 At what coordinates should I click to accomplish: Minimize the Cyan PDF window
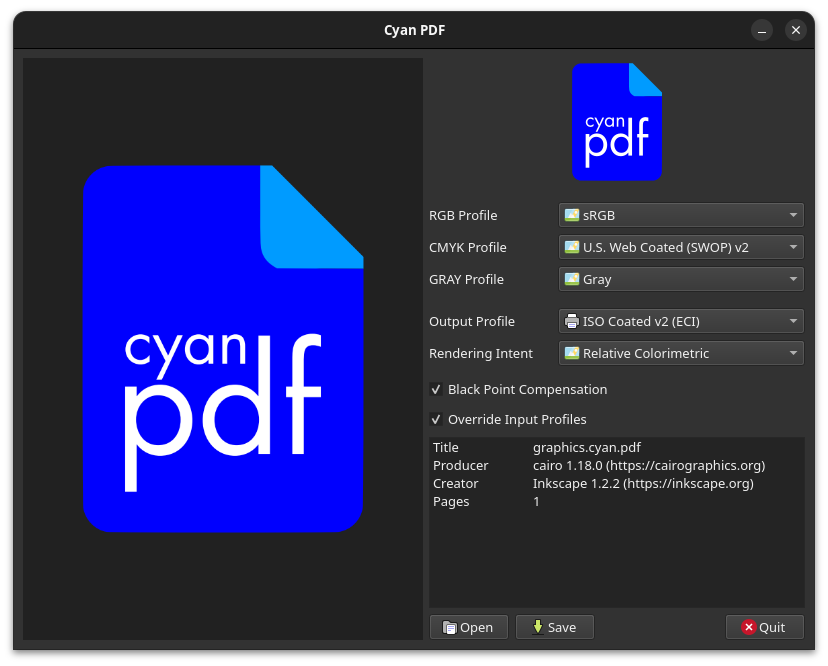click(x=762, y=30)
